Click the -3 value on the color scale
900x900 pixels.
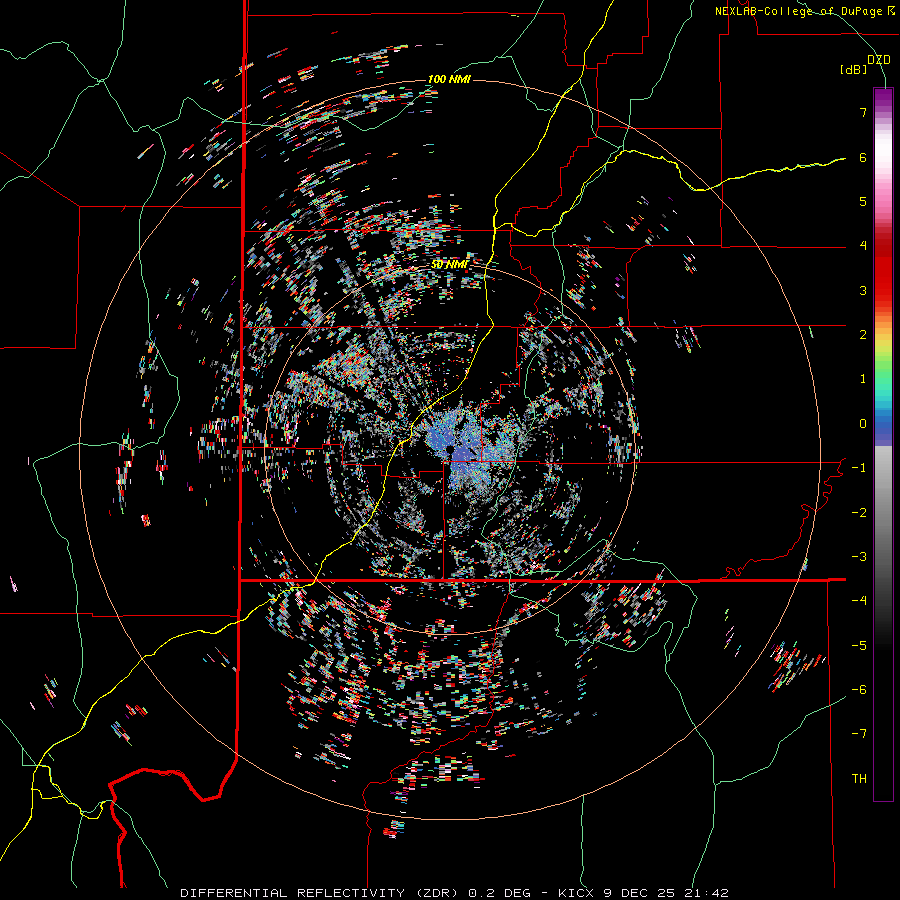click(x=859, y=556)
